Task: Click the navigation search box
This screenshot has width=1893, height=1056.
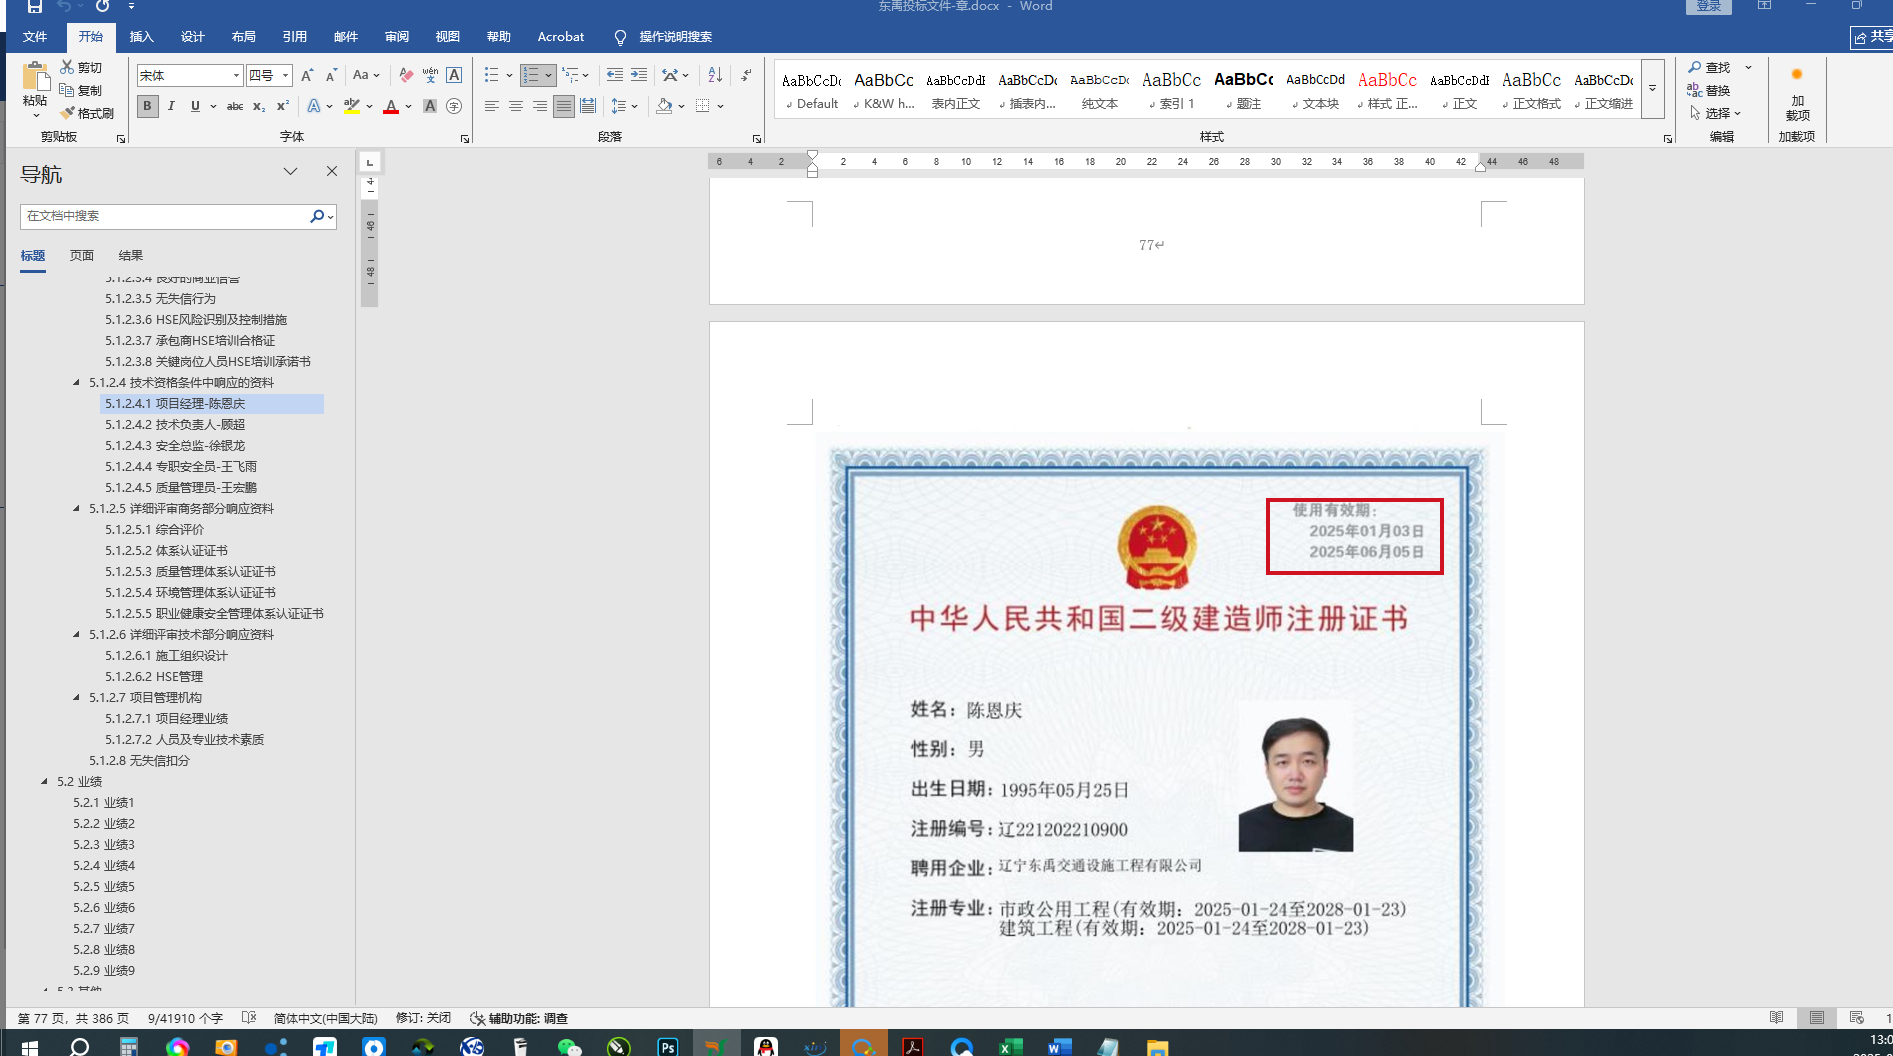Action: 165,216
